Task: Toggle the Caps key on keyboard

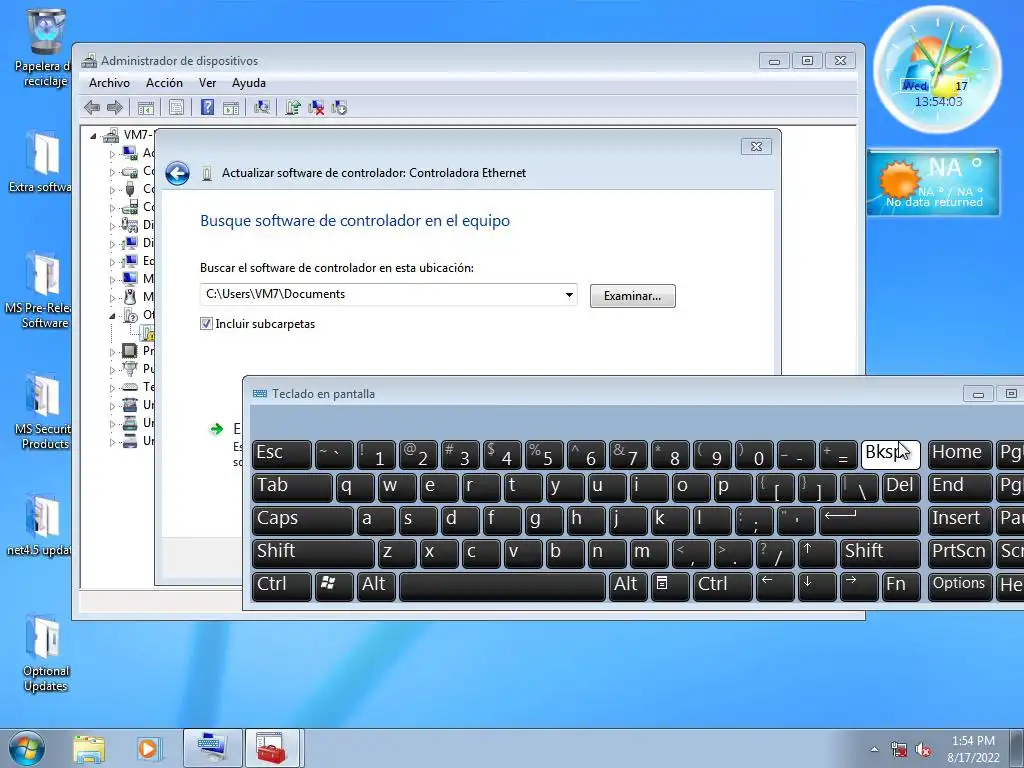Action: click(x=302, y=519)
